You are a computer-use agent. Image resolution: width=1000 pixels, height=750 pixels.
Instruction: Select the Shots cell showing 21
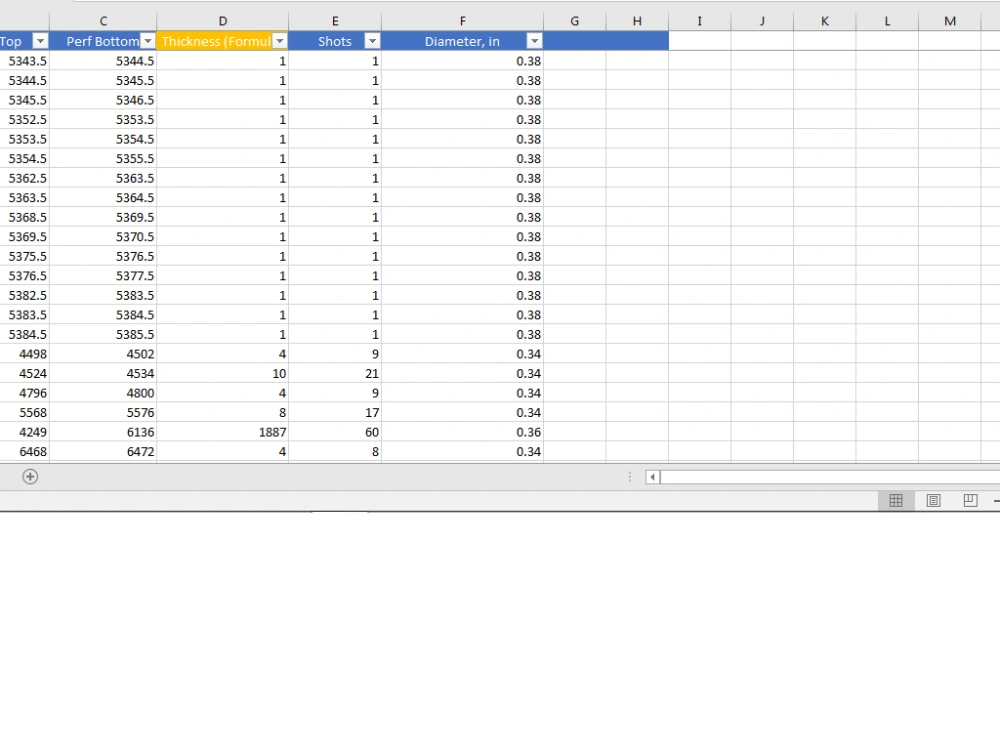(335, 374)
